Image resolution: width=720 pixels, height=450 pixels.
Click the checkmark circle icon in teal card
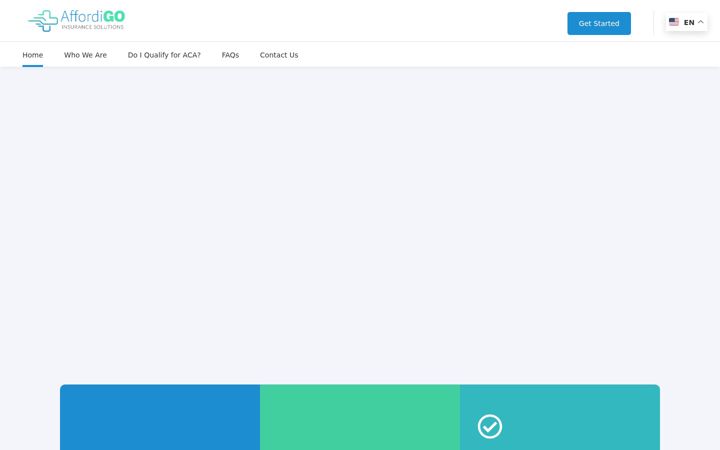(x=490, y=427)
